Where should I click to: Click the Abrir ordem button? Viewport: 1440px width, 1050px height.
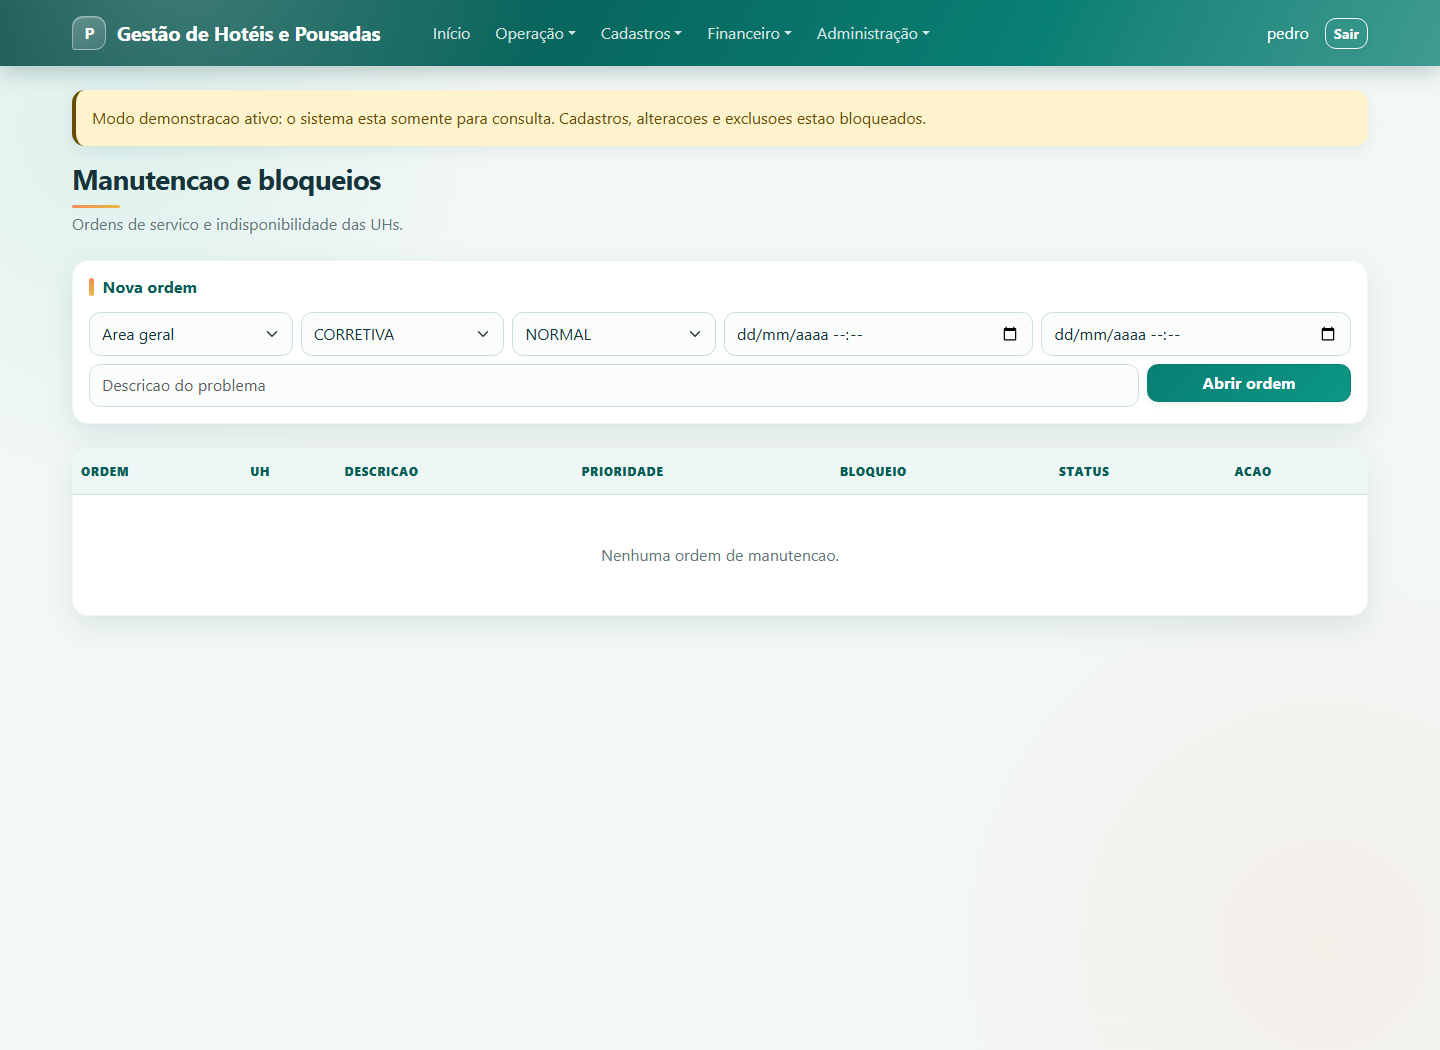[x=1248, y=383]
